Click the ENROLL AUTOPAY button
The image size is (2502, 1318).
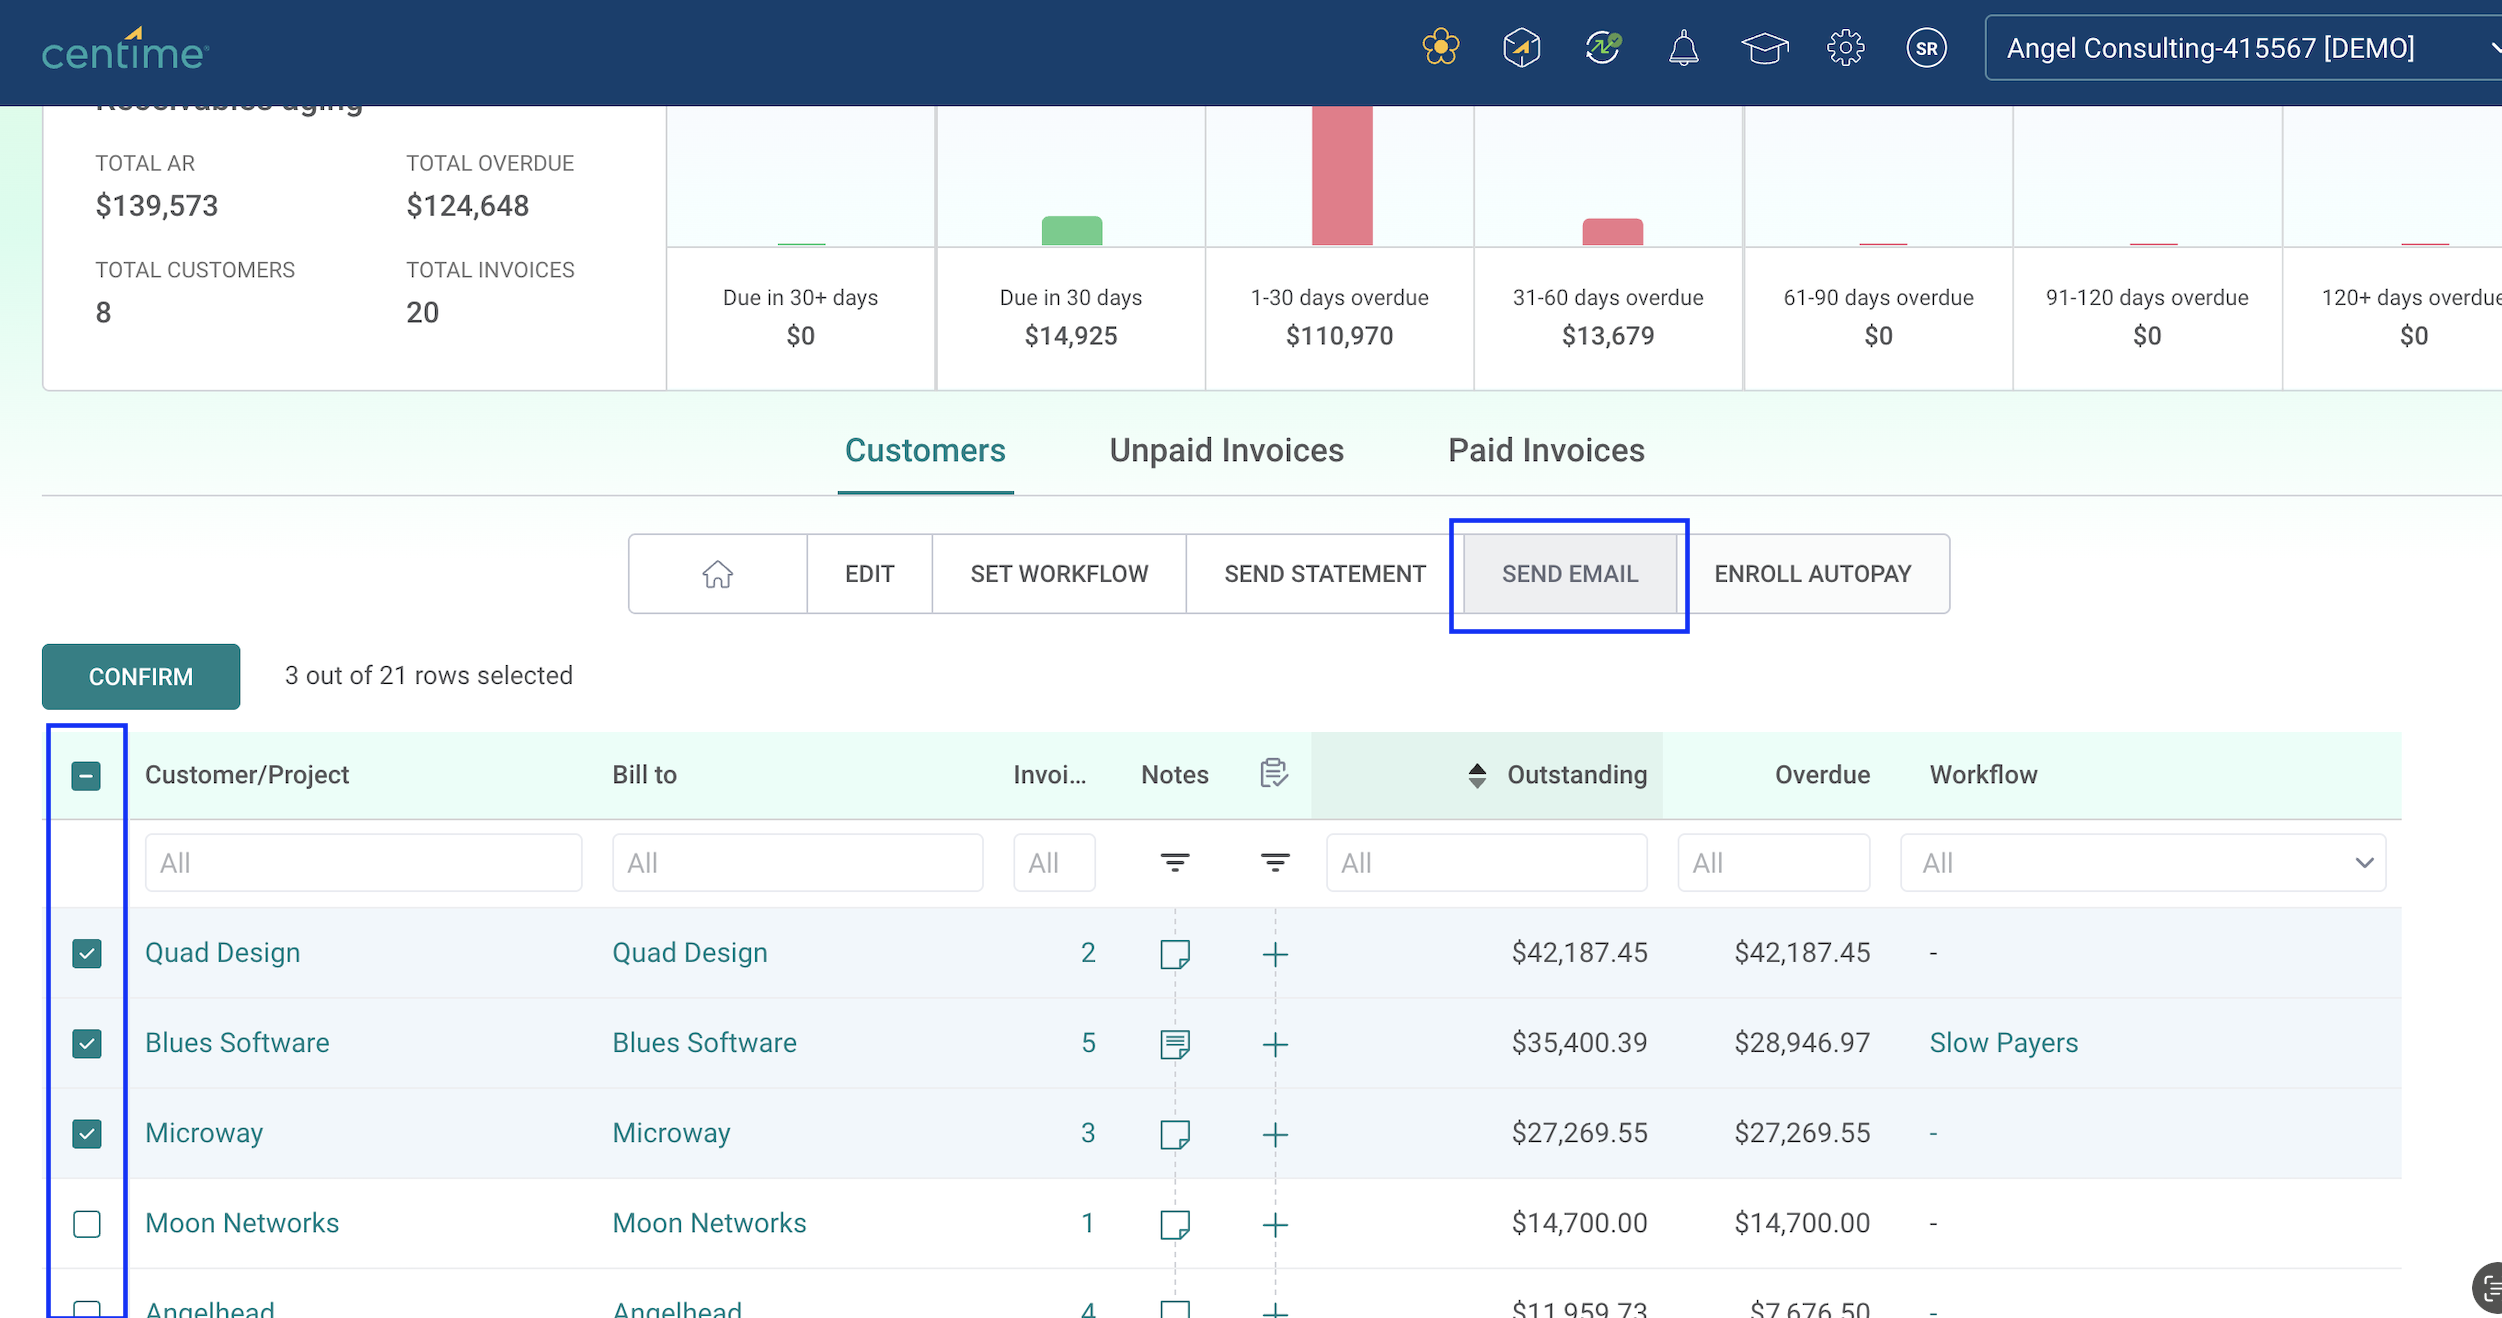(x=1812, y=574)
